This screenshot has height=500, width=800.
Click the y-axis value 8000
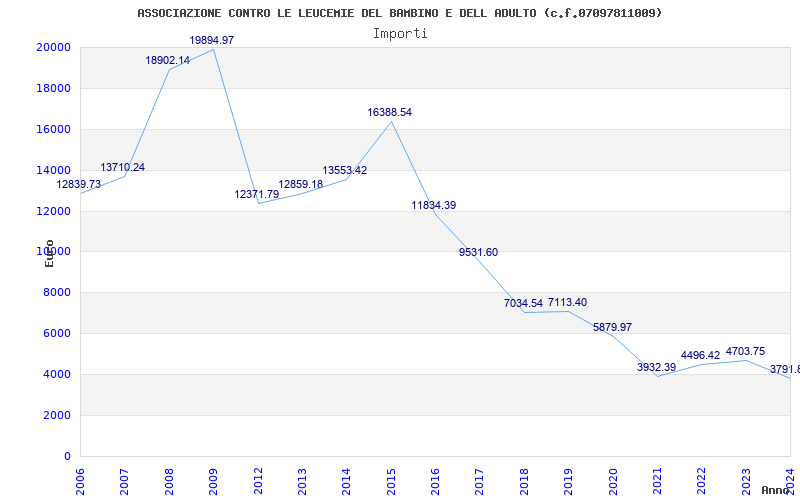tap(56, 292)
